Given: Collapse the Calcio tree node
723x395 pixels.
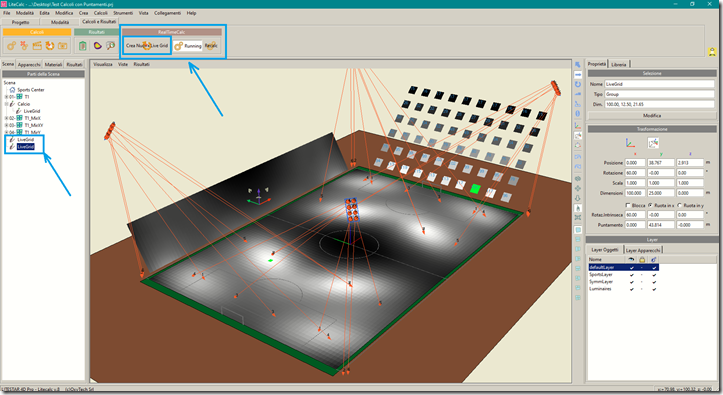Looking at the screenshot, I should point(6,104).
